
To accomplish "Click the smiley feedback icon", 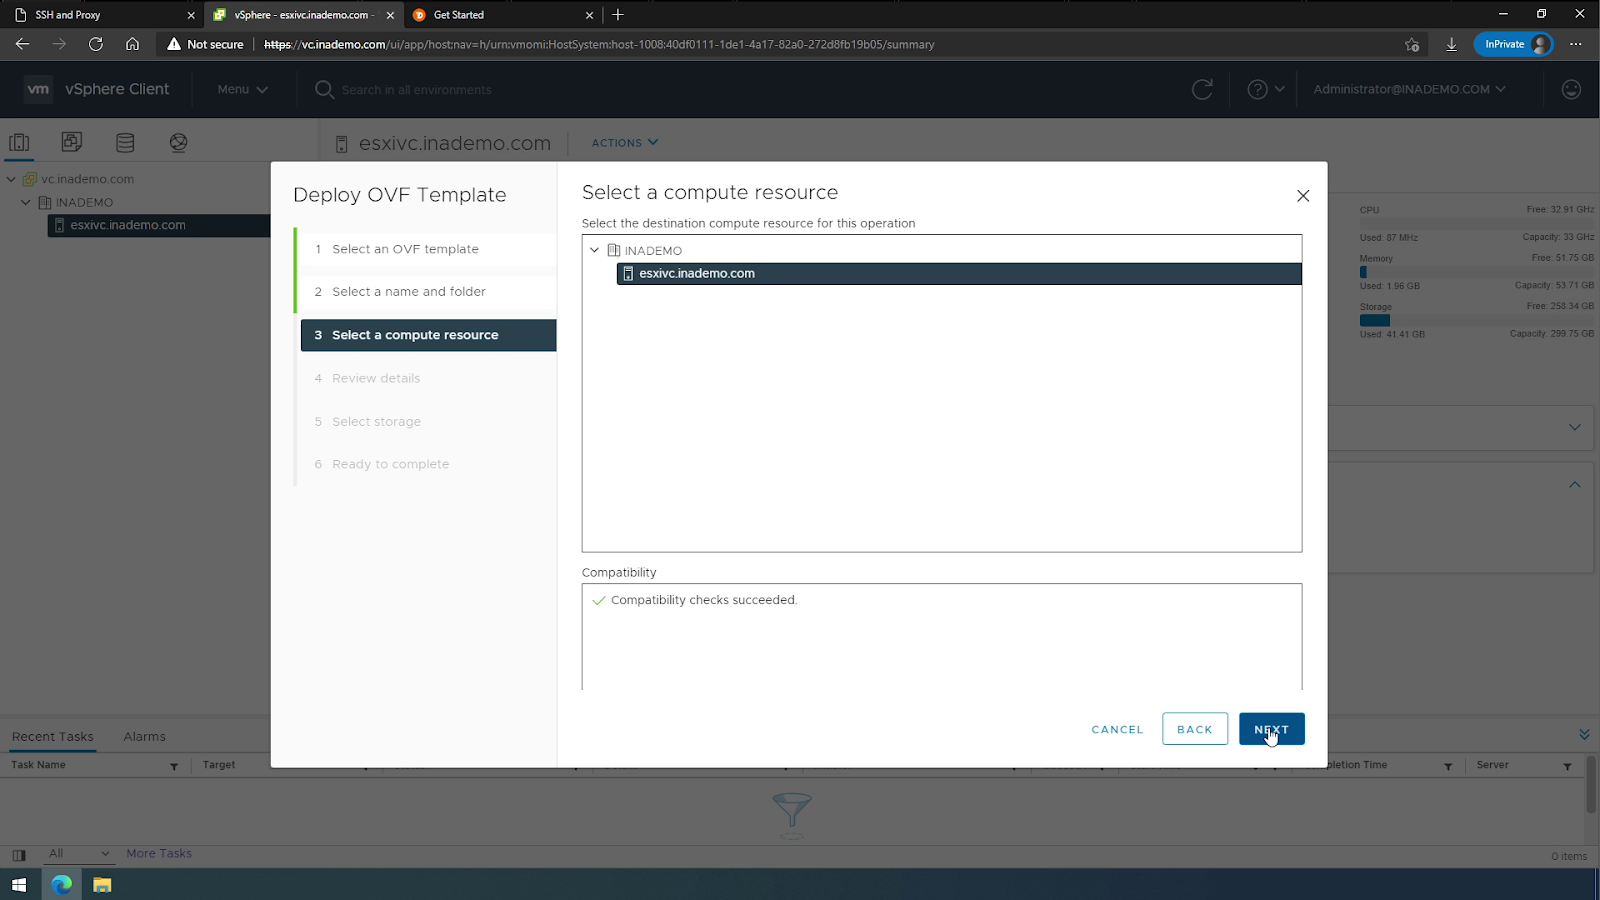I will pyautogui.click(x=1571, y=89).
